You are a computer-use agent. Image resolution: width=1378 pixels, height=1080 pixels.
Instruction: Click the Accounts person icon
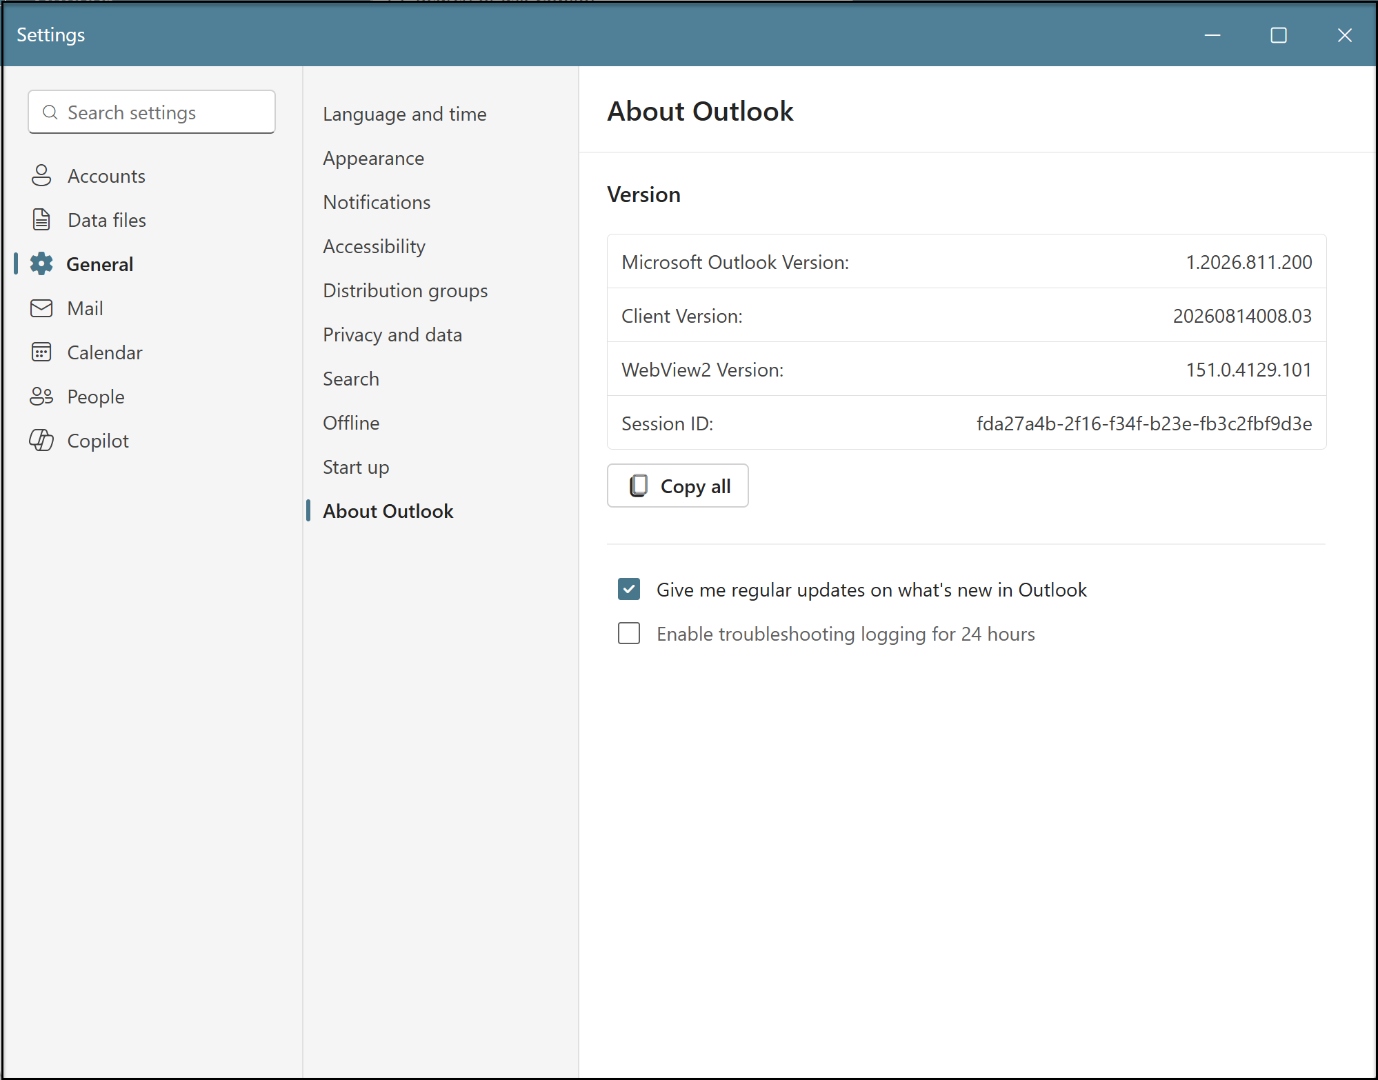tap(41, 176)
